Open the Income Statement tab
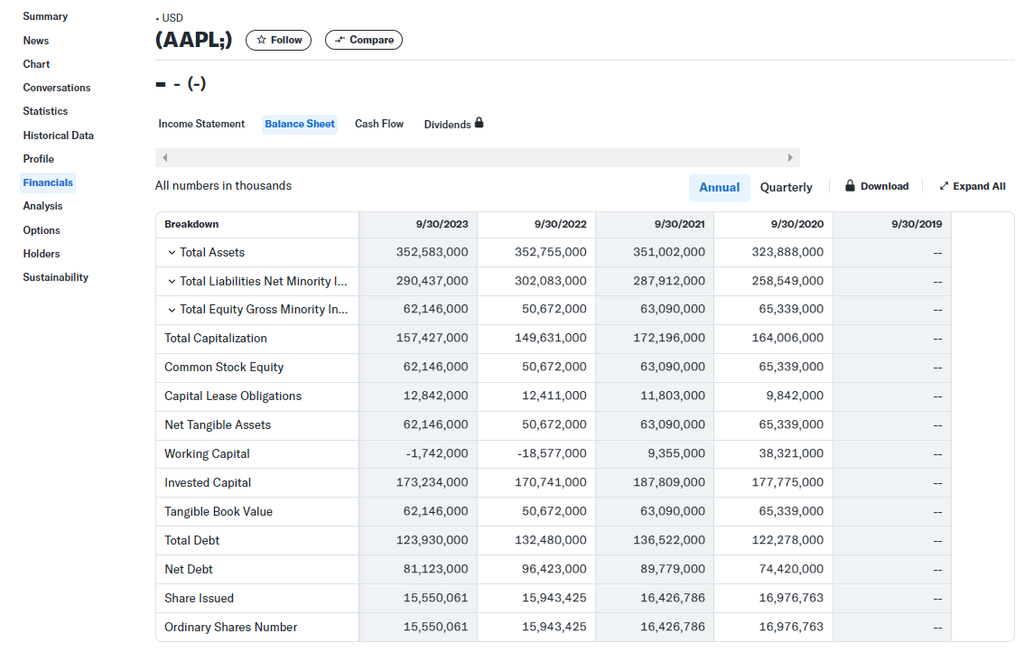Screen dimensions: 1024x653 [201, 124]
